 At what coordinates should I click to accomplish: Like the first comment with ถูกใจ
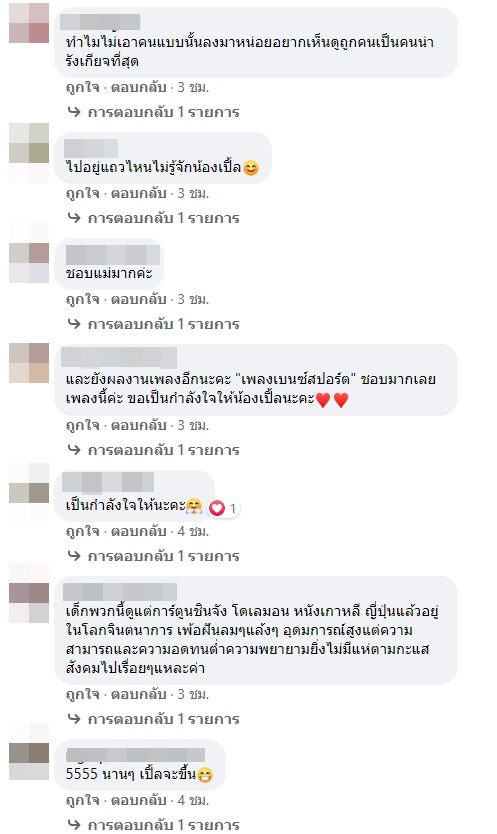(82, 87)
